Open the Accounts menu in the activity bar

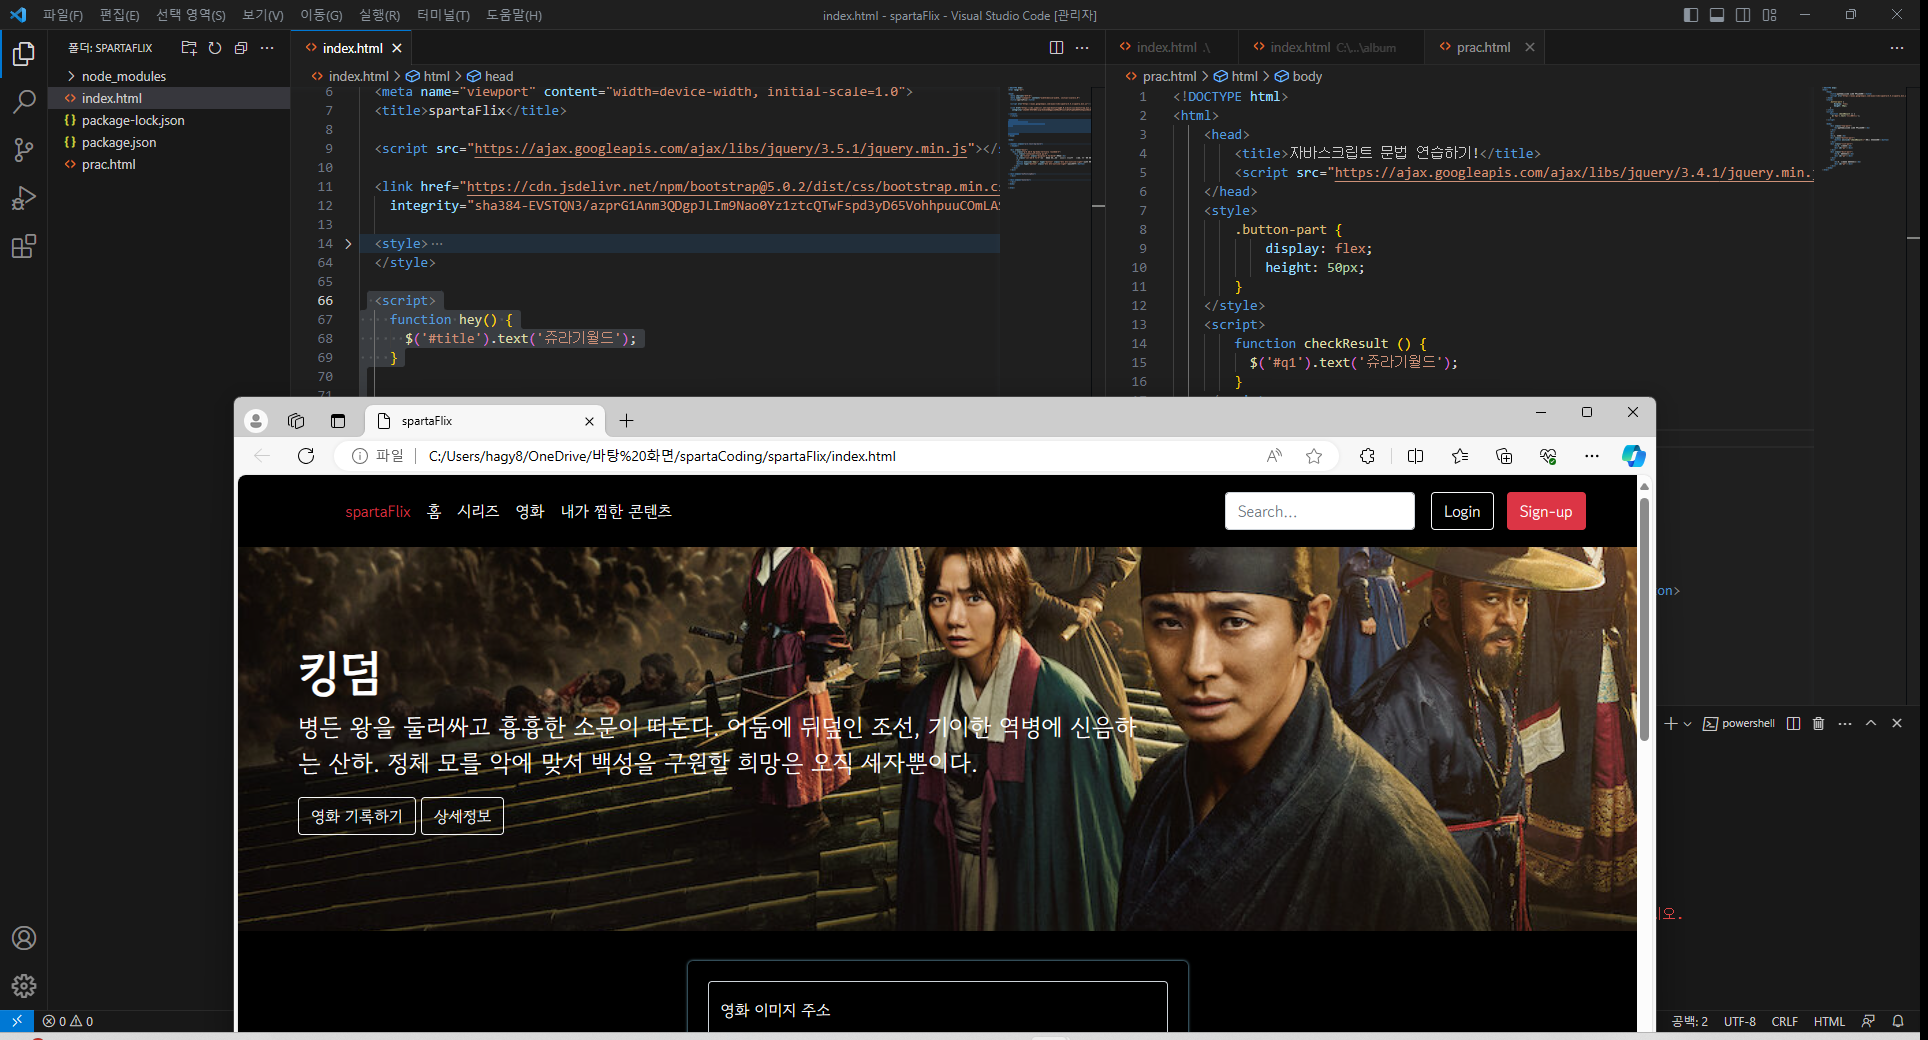[24, 938]
